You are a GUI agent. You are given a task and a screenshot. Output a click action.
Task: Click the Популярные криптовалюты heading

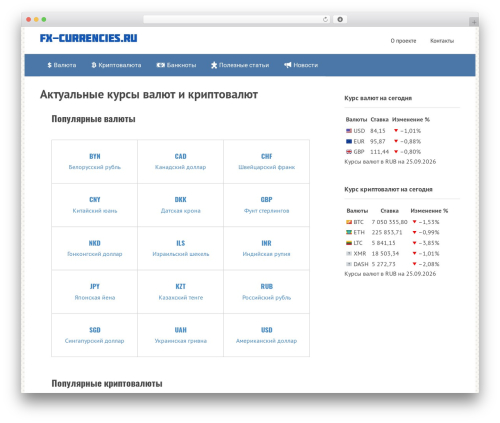[107, 384]
